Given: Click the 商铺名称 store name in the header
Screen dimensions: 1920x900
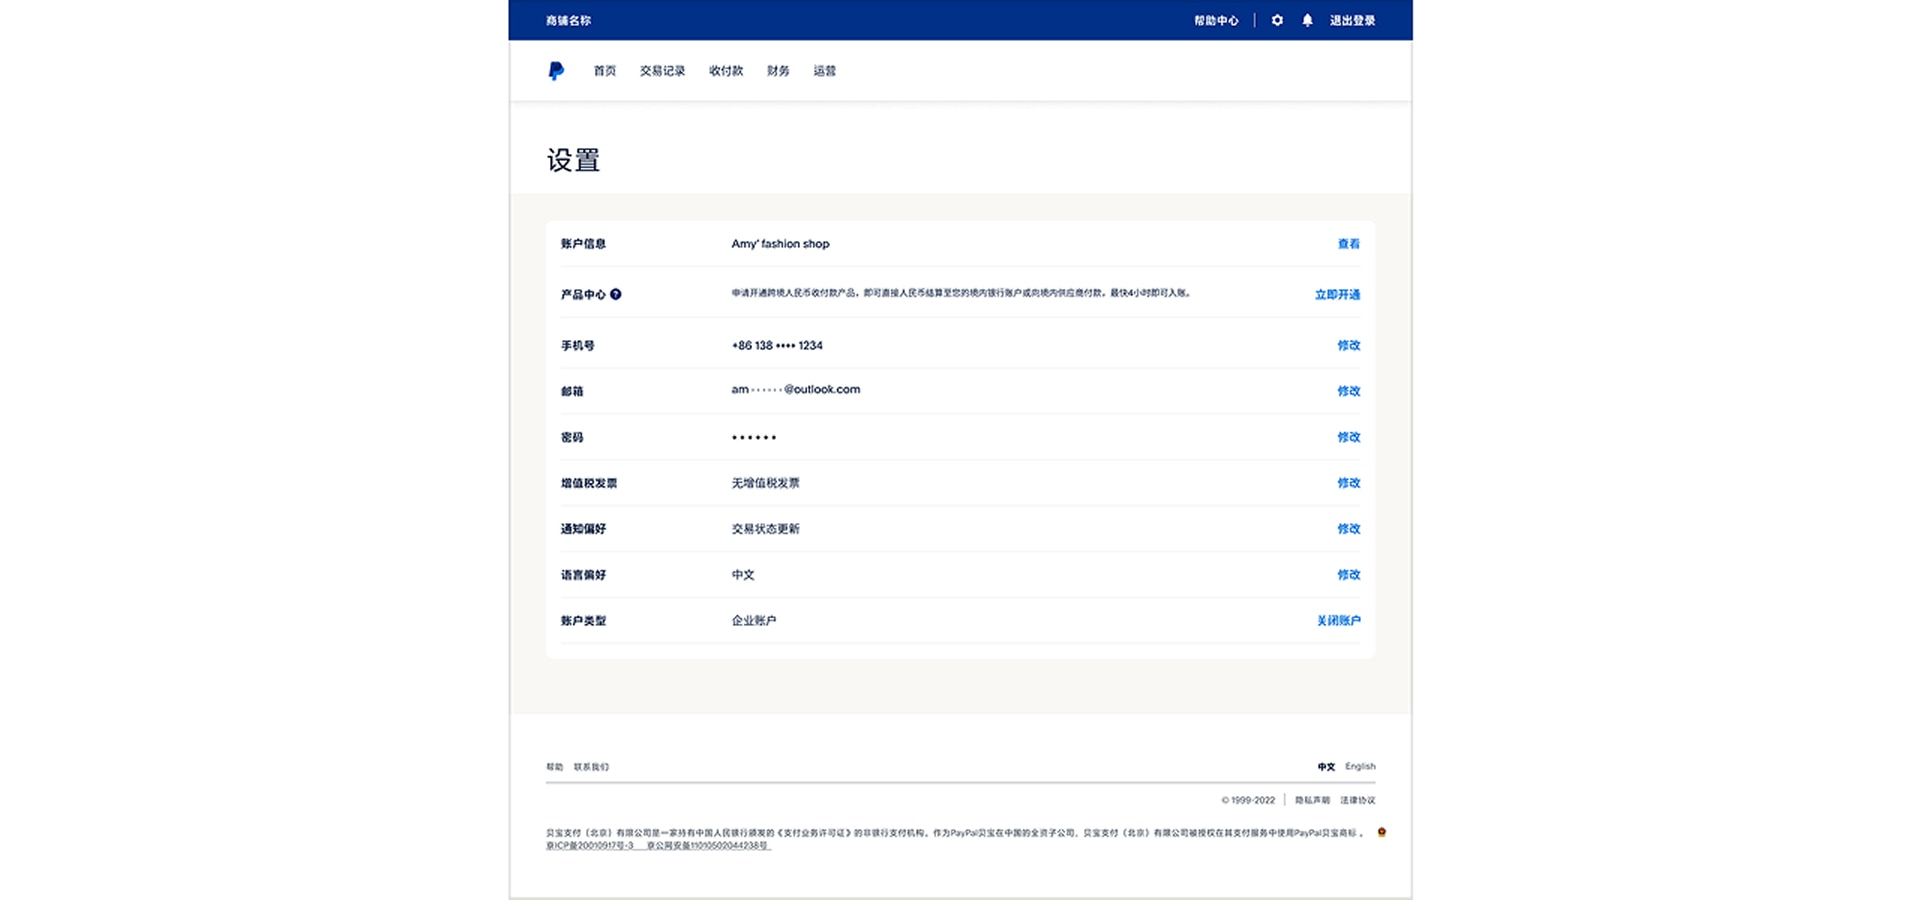Looking at the screenshot, I should [566, 20].
